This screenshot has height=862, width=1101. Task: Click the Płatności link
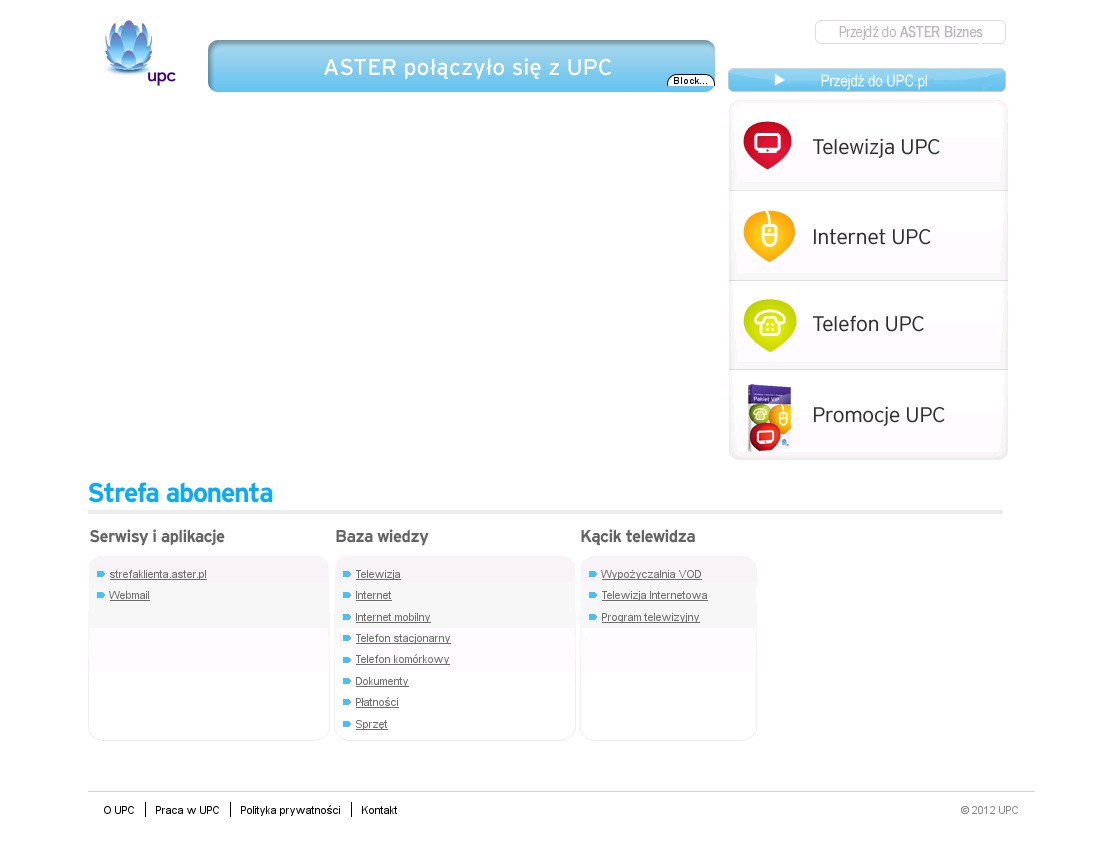pos(377,703)
